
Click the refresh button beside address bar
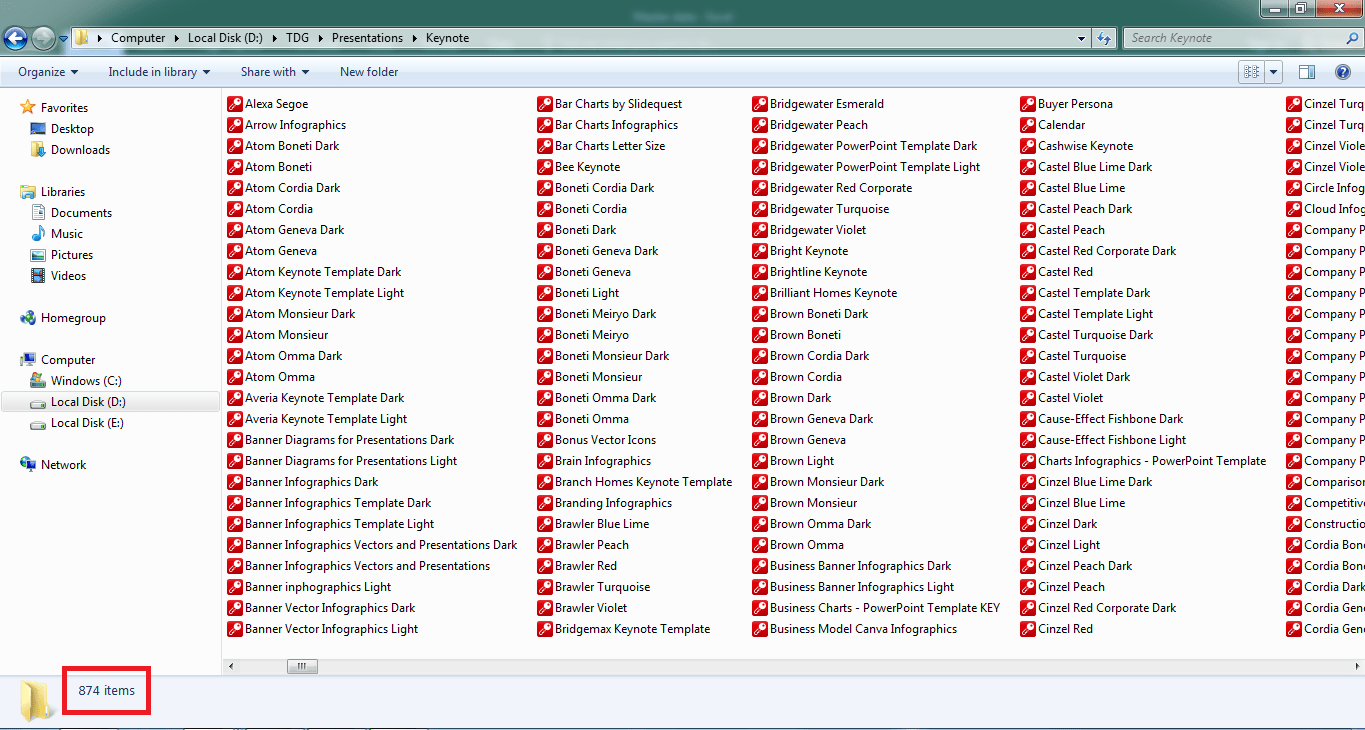click(1104, 38)
